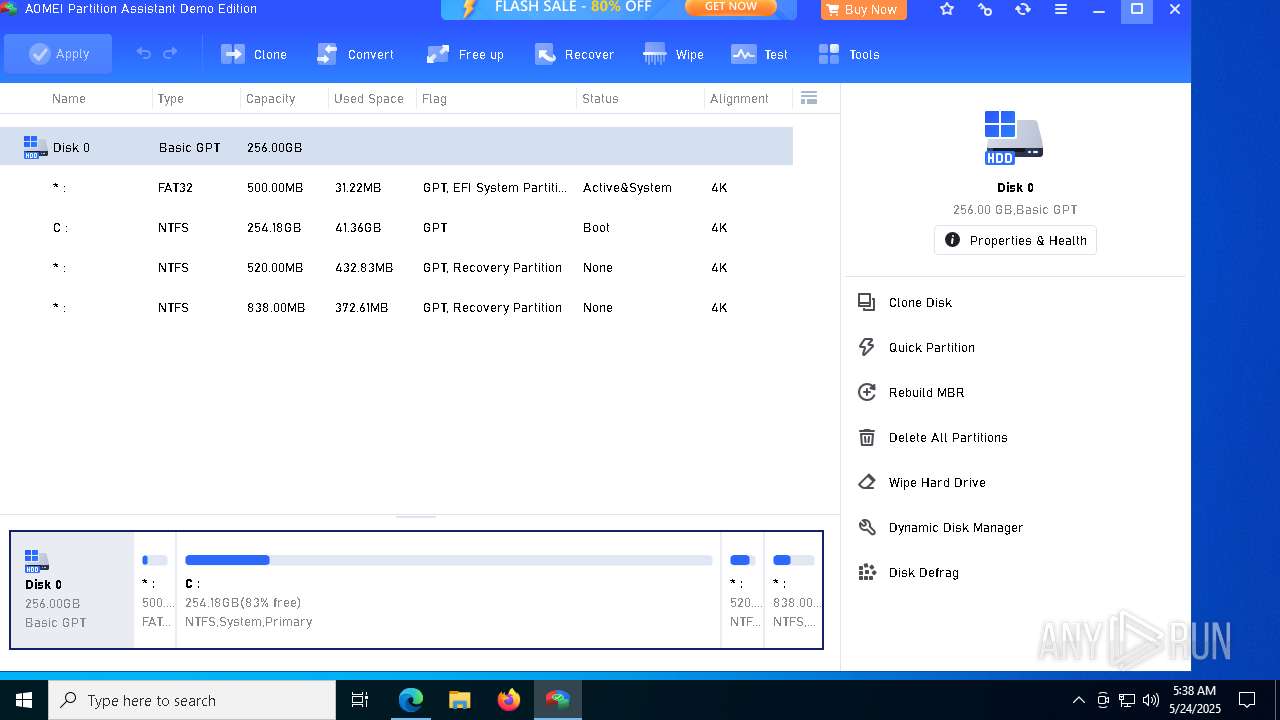Open the Wipe toolbar menu

pyautogui.click(x=674, y=54)
